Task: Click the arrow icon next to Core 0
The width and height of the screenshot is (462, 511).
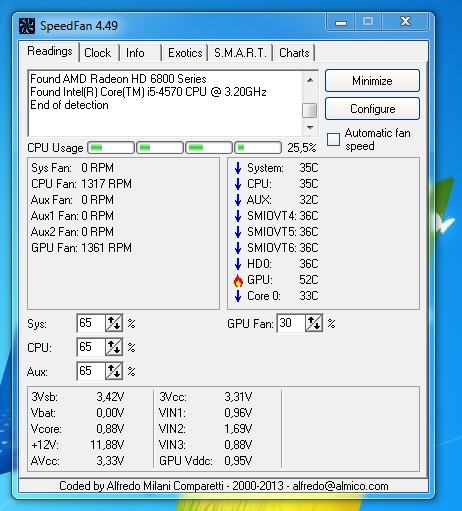Action: pos(238,296)
